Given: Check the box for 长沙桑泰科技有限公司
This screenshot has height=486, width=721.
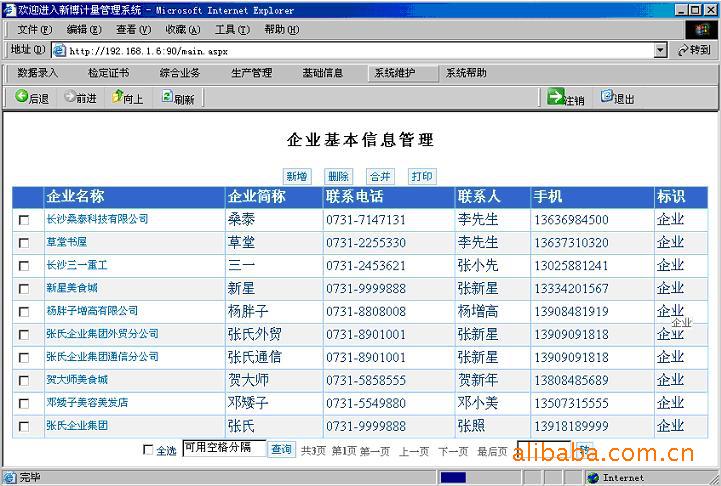Looking at the screenshot, I should tap(24, 220).
